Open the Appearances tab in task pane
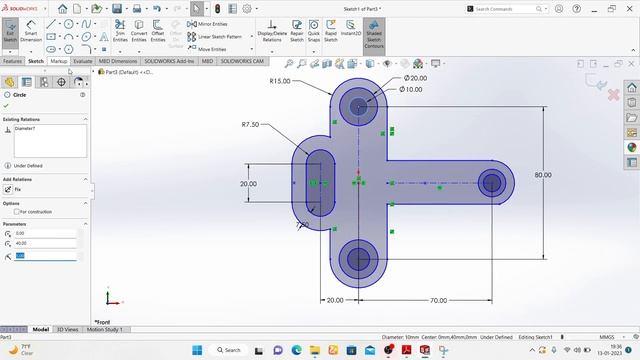640x360 pixels. click(x=631, y=147)
